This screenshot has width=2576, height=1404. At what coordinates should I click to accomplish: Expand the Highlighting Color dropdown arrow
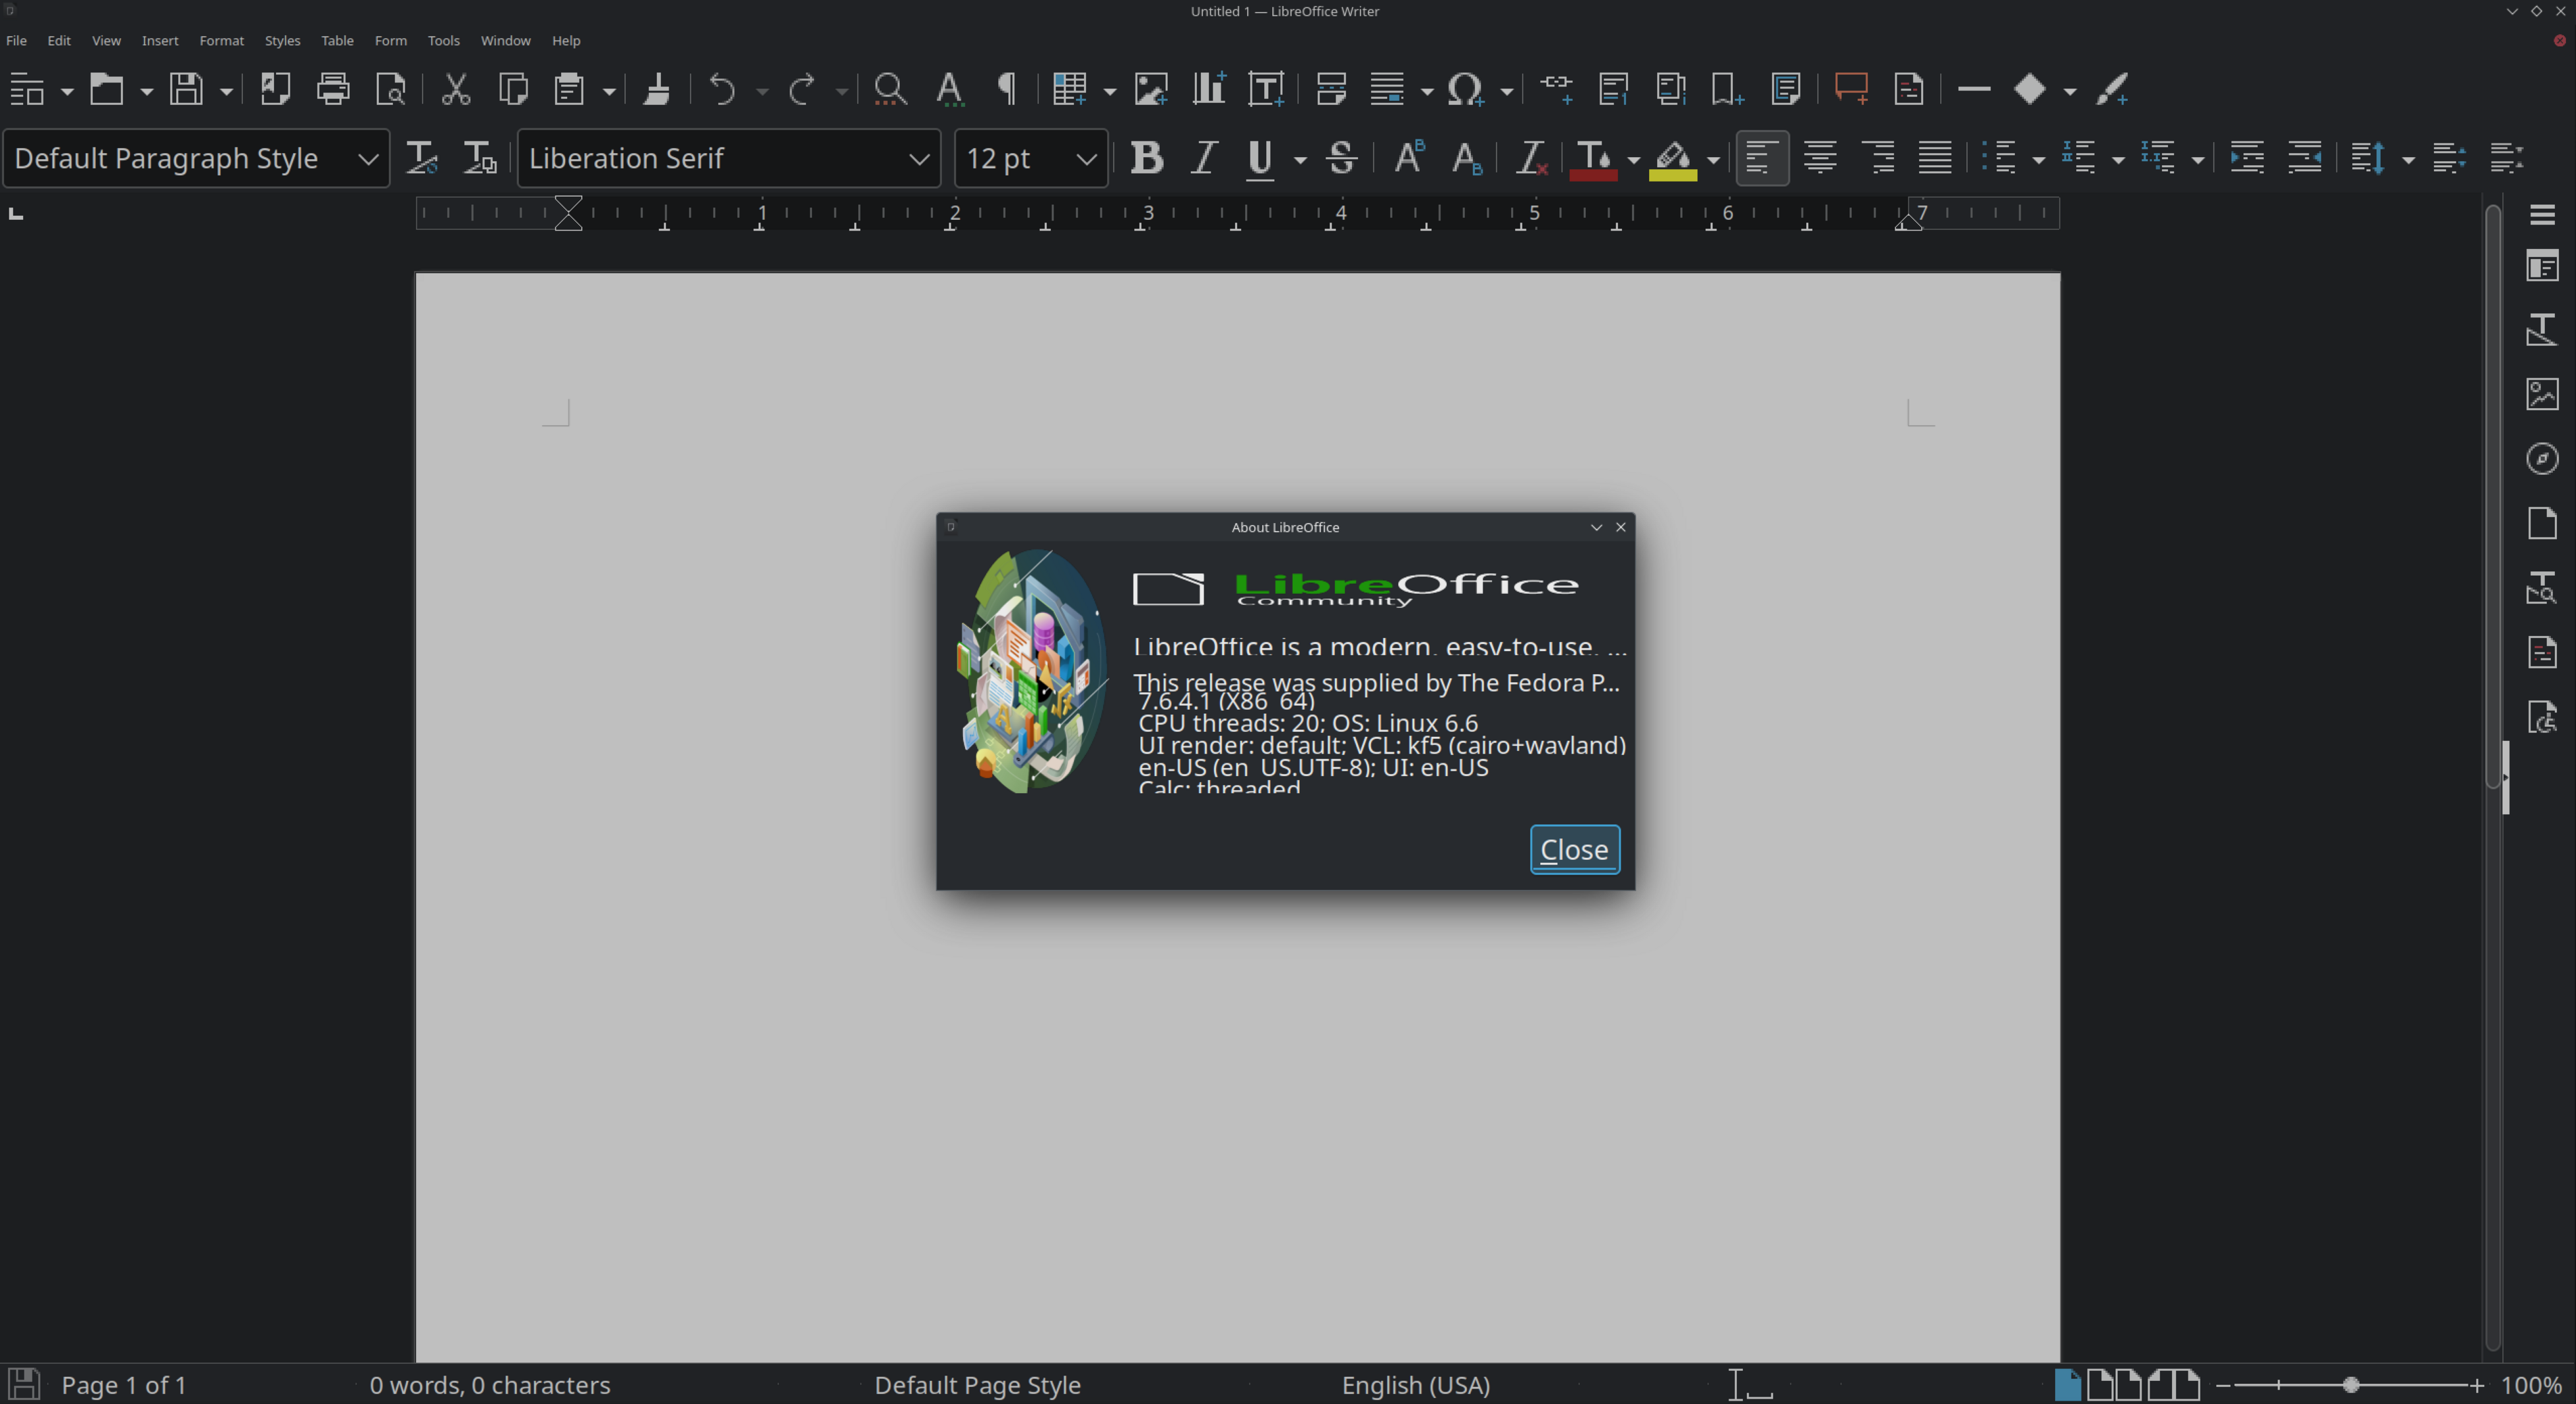pyautogui.click(x=1713, y=159)
